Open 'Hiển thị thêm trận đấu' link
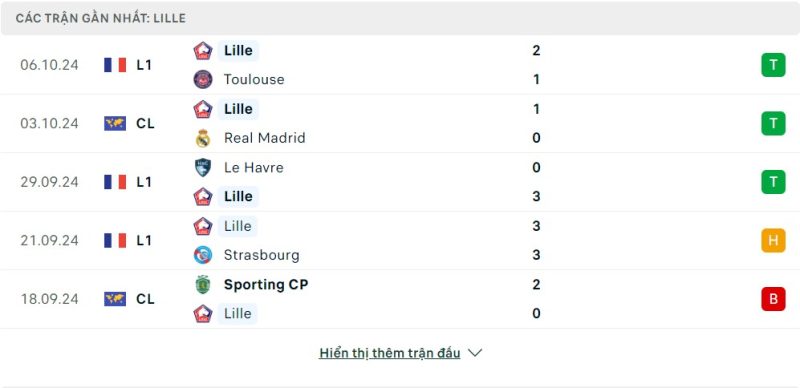This screenshot has height=388, width=800. pos(390,353)
